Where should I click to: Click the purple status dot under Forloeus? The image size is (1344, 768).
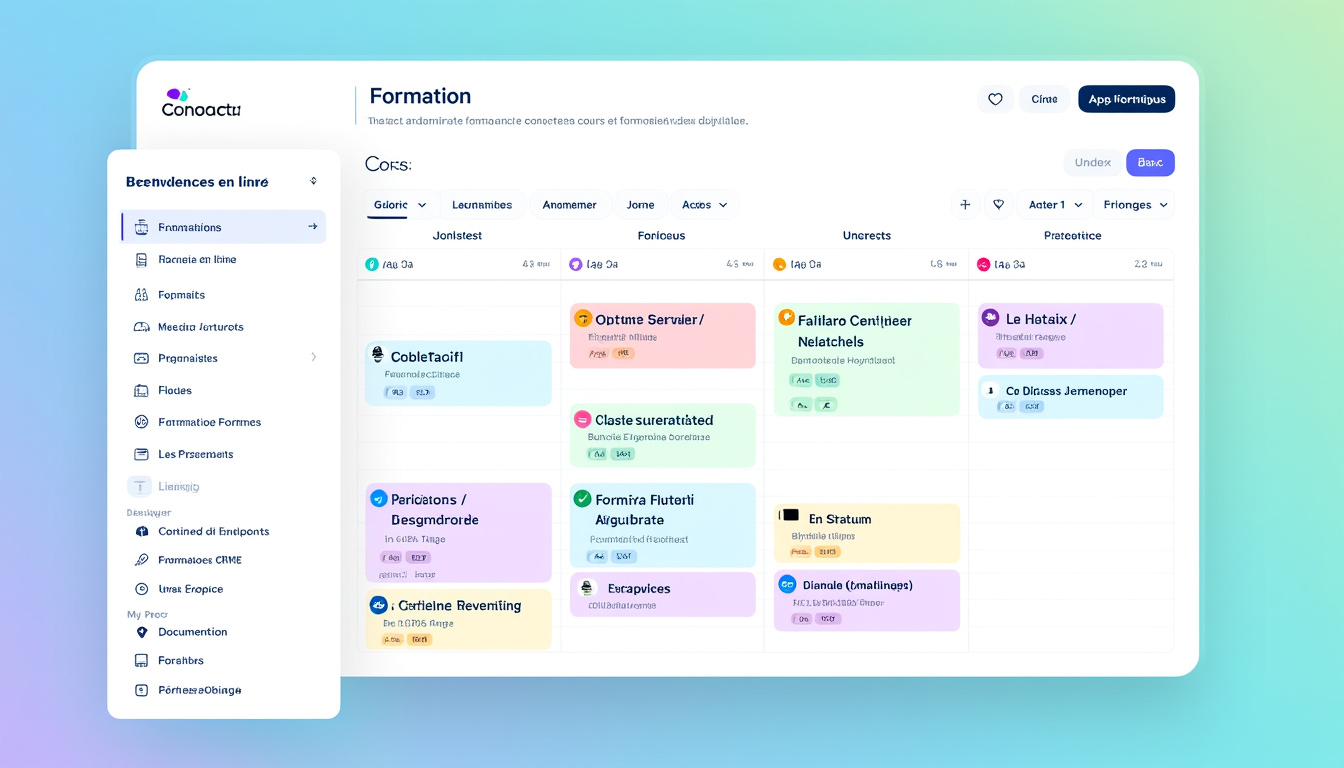(x=575, y=265)
